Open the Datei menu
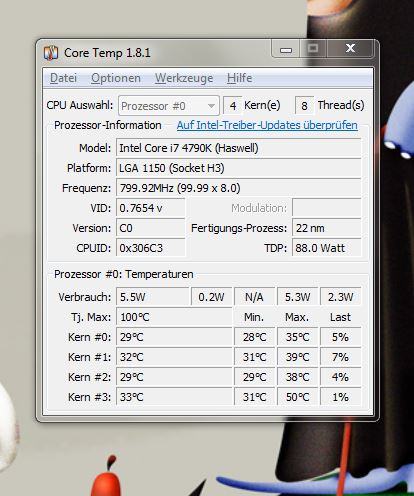414x496 pixels. [63, 78]
